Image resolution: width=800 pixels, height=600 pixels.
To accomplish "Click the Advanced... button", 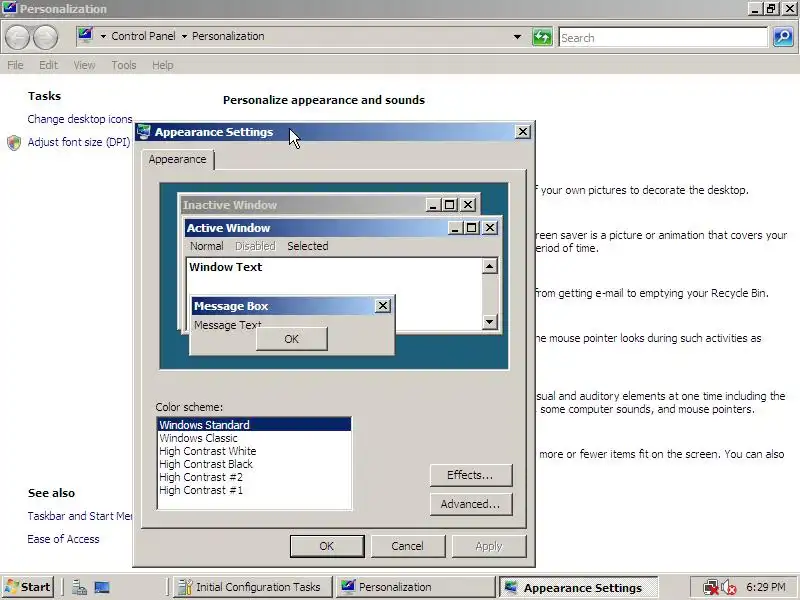I will [x=470, y=504].
